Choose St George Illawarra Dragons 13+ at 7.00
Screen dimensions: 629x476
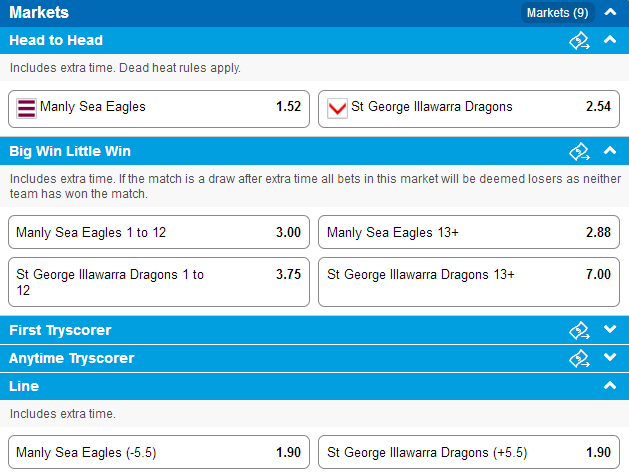[x=469, y=282]
